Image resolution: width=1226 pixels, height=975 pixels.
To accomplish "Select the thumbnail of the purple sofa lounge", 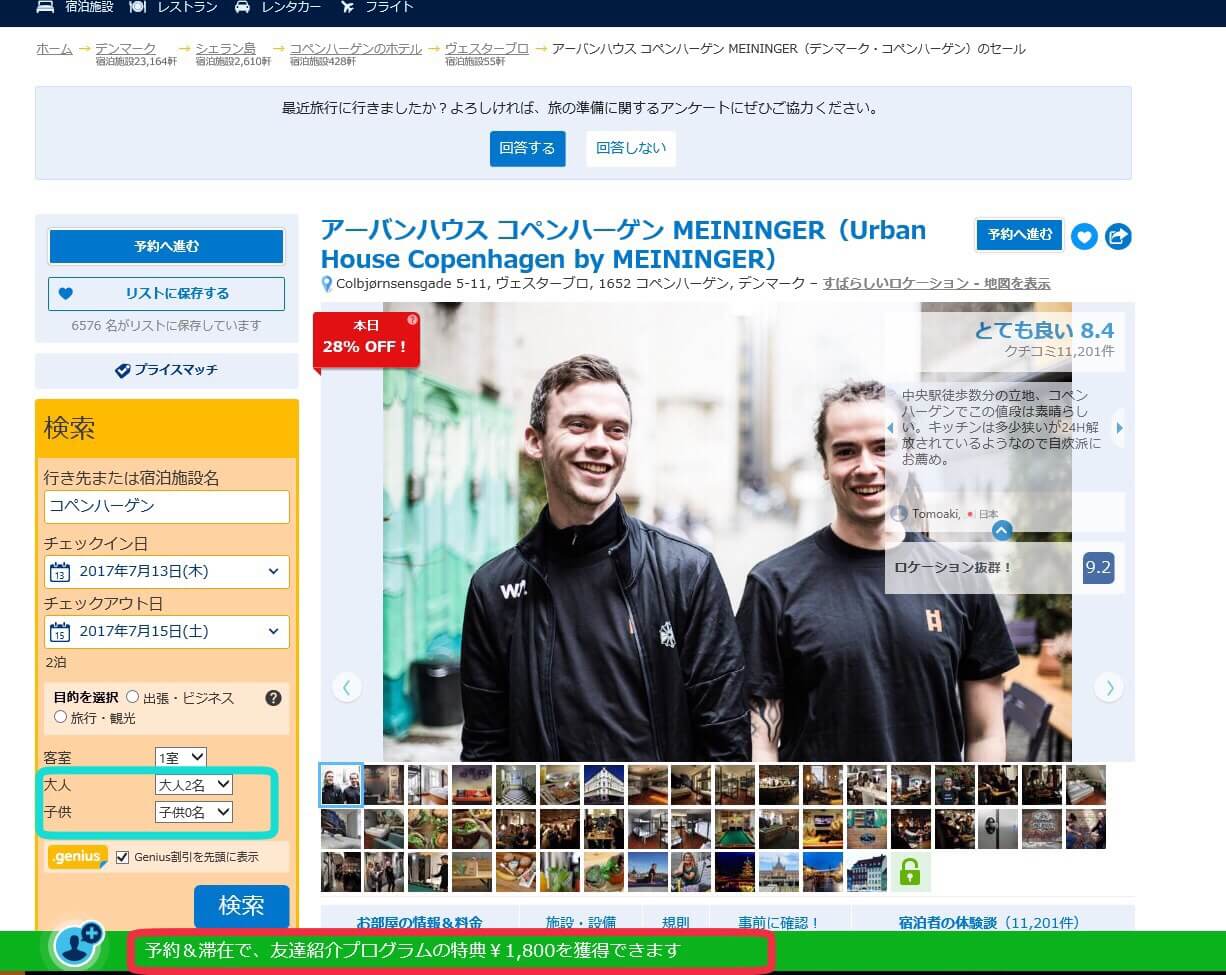I will (472, 785).
